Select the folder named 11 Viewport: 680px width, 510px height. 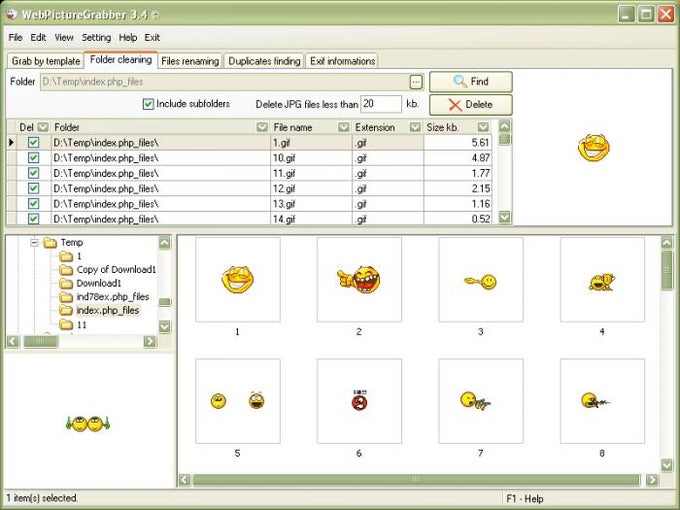81,324
